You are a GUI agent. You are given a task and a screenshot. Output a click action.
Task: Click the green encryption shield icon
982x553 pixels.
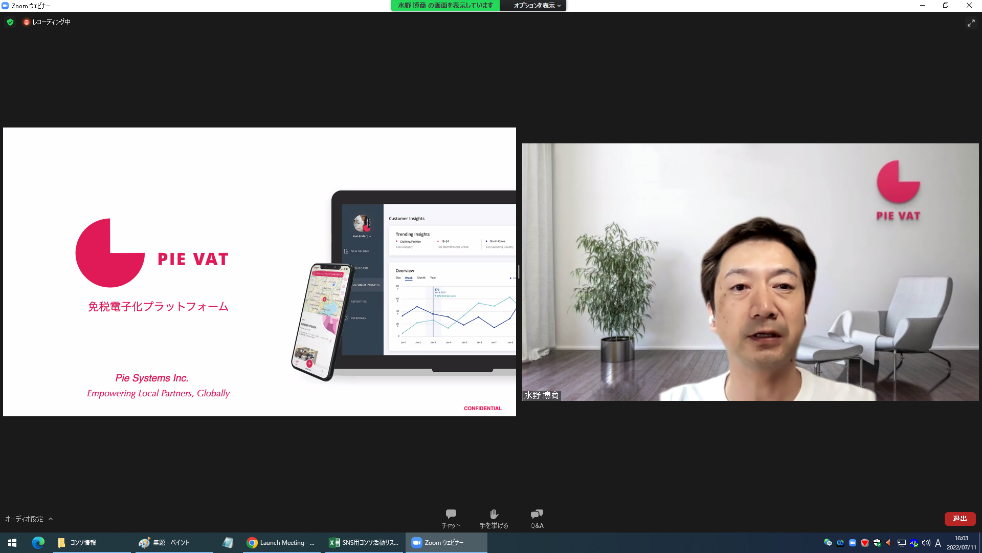(x=10, y=22)
